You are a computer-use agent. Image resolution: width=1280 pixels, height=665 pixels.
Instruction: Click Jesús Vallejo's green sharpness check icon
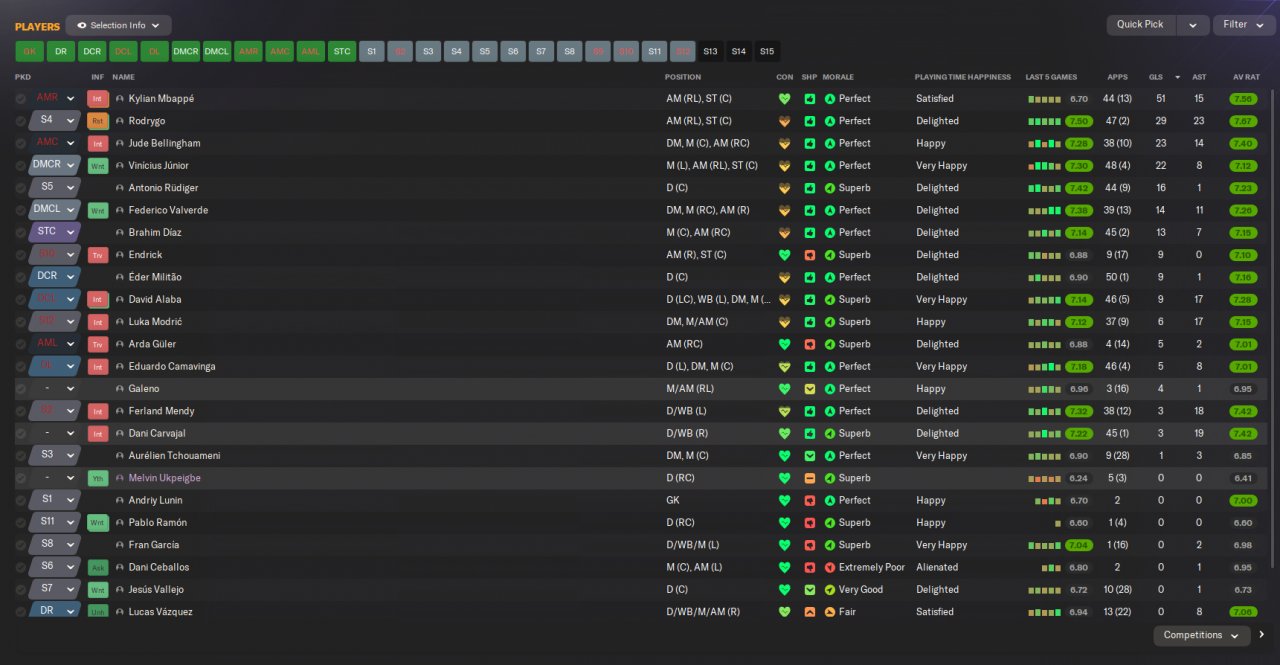tap(810, 590)
